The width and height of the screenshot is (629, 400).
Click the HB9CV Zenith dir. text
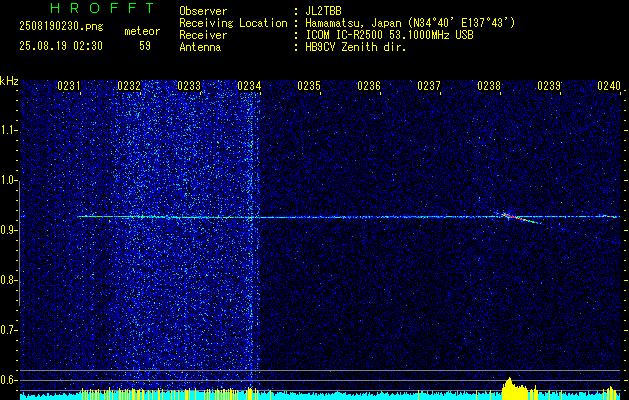356,47
